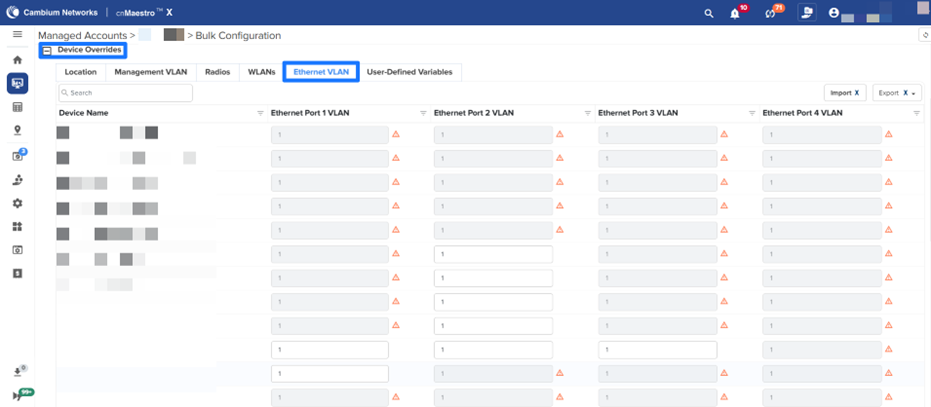Toggle the hamburger menu sidebar
Viewport: 931px width, 407px height.
[x=17, y=35]
